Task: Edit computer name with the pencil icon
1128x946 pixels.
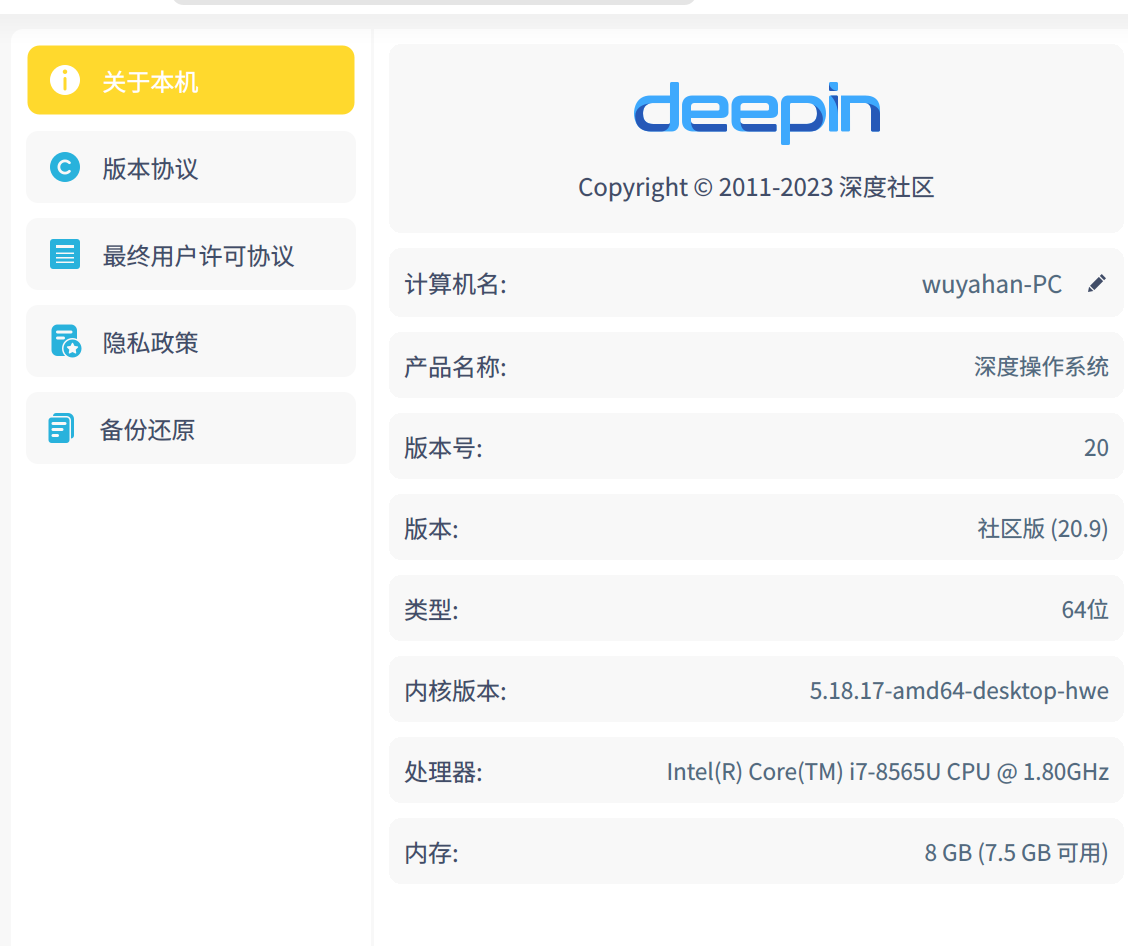Action: [1096, 283]
